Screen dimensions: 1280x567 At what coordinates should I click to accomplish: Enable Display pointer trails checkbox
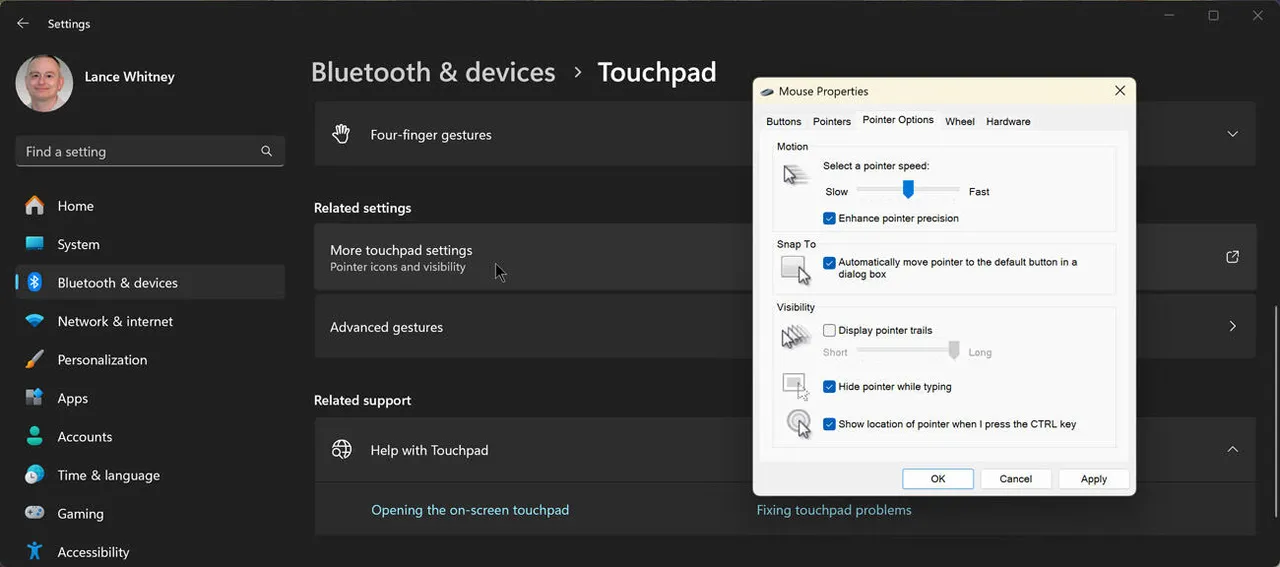[829, 330]
